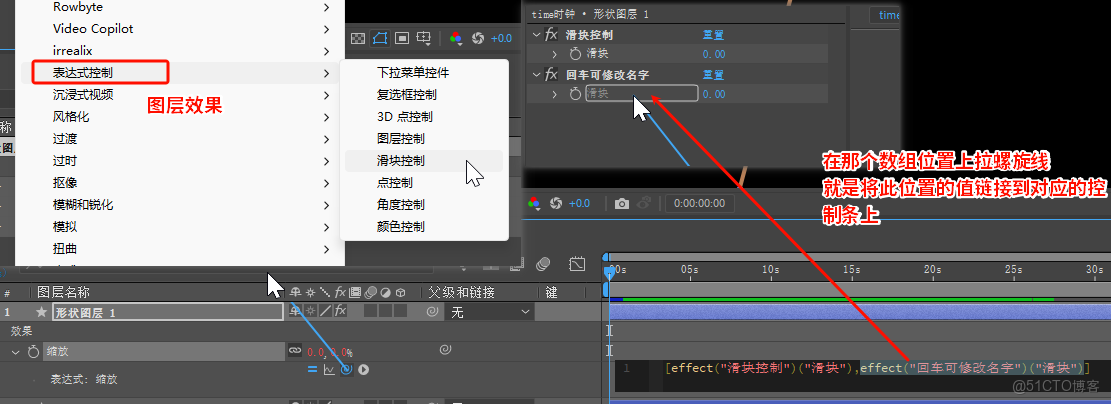Toggle fx switch on 形状图层 1
This screenshot has height=404, width=1111.
point(340,311)
